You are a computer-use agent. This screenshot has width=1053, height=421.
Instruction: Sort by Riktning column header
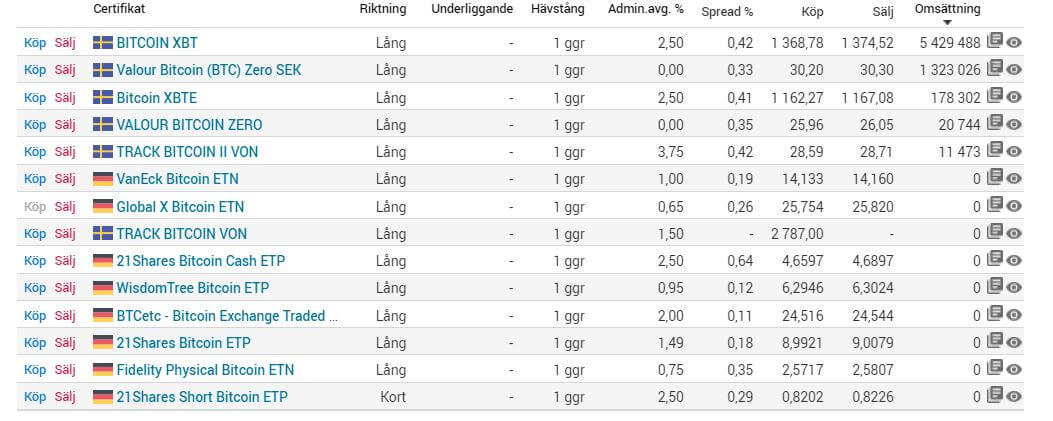coord(383,9)
